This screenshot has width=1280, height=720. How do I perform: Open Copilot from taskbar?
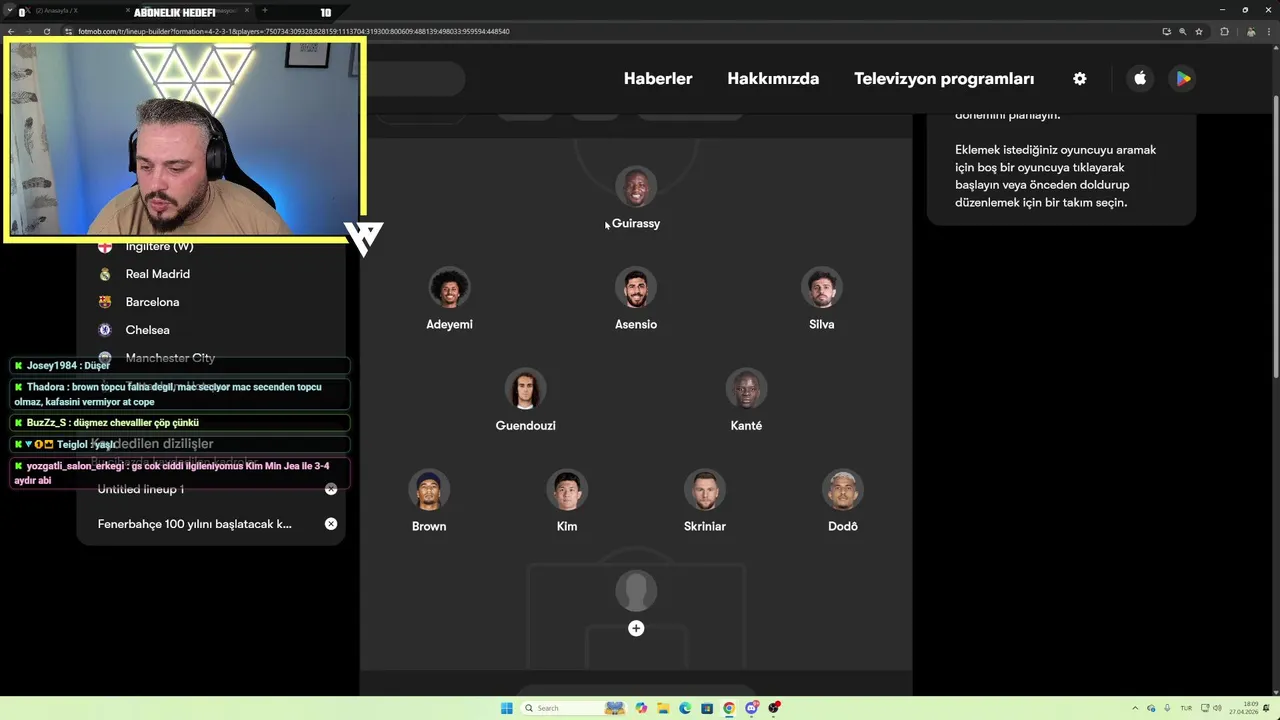point(641,708)
